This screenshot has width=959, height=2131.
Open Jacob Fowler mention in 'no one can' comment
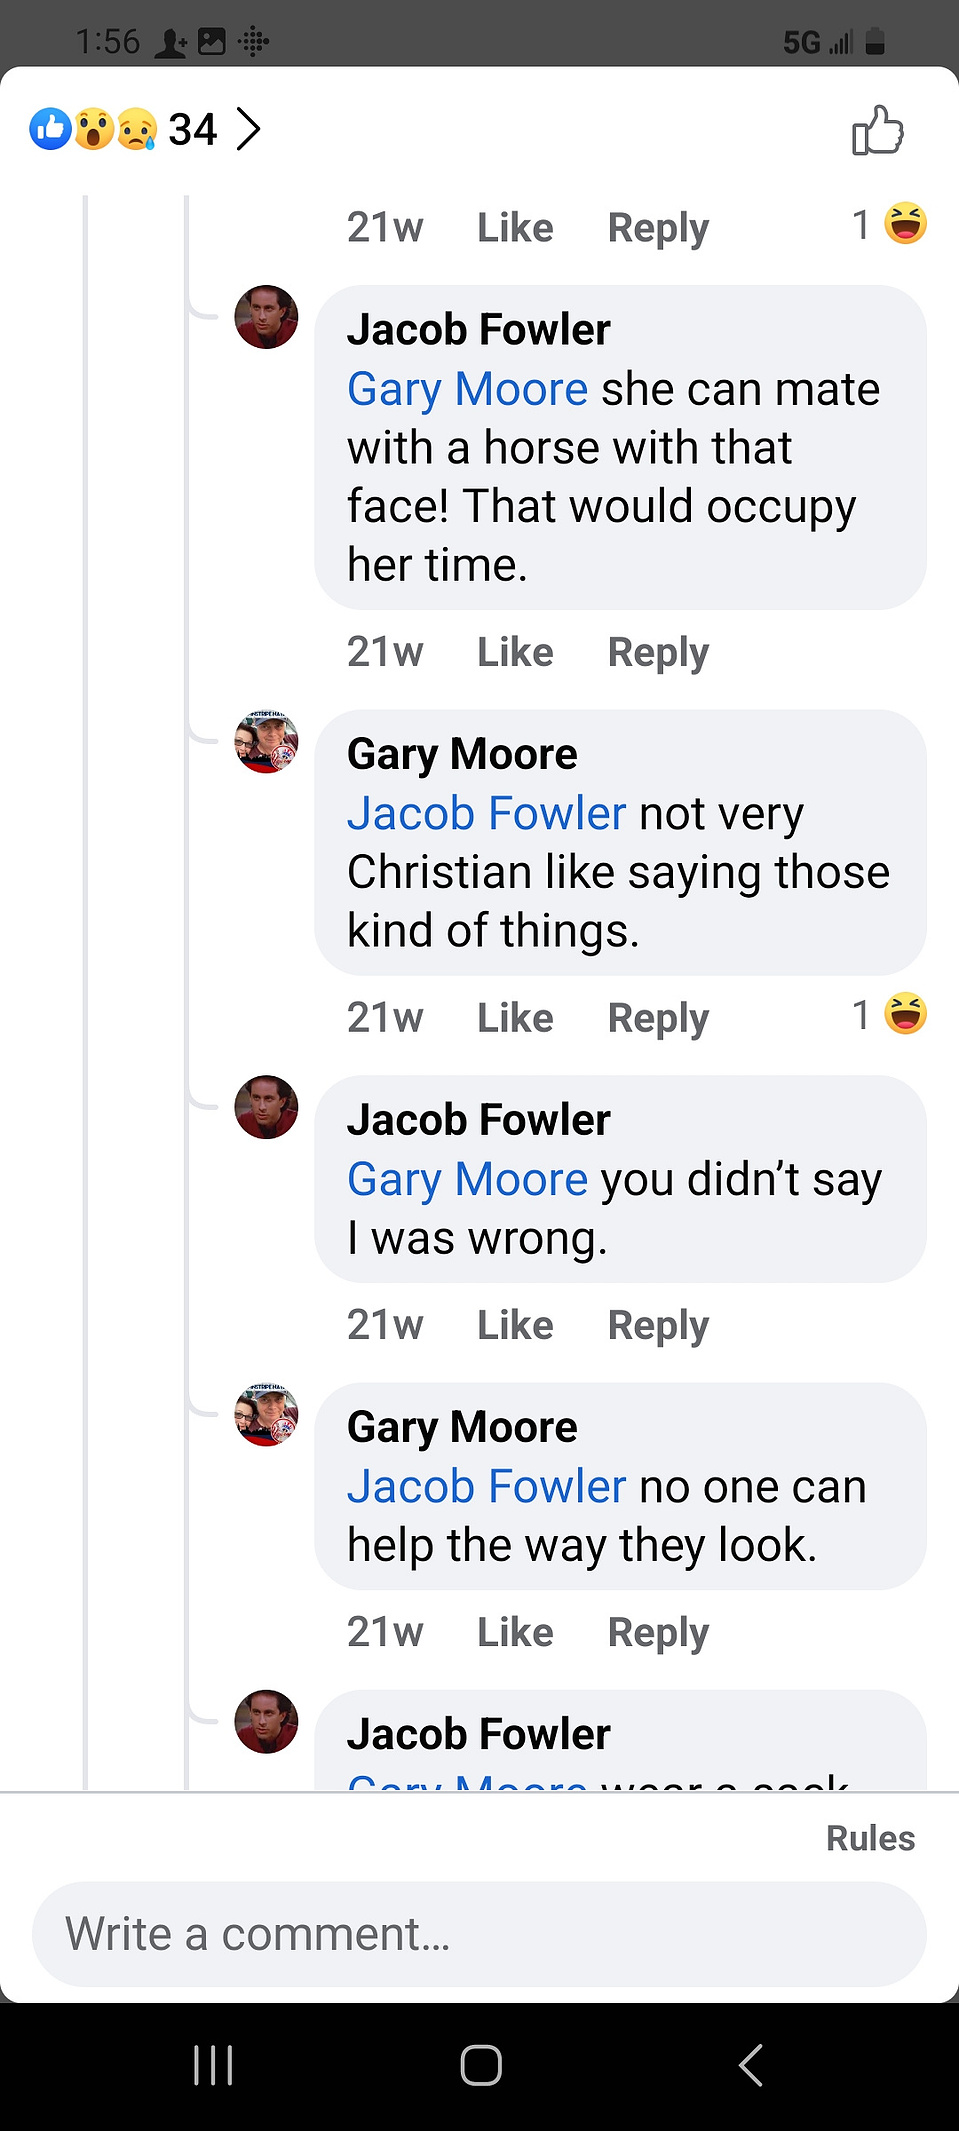click(486, 1486)
